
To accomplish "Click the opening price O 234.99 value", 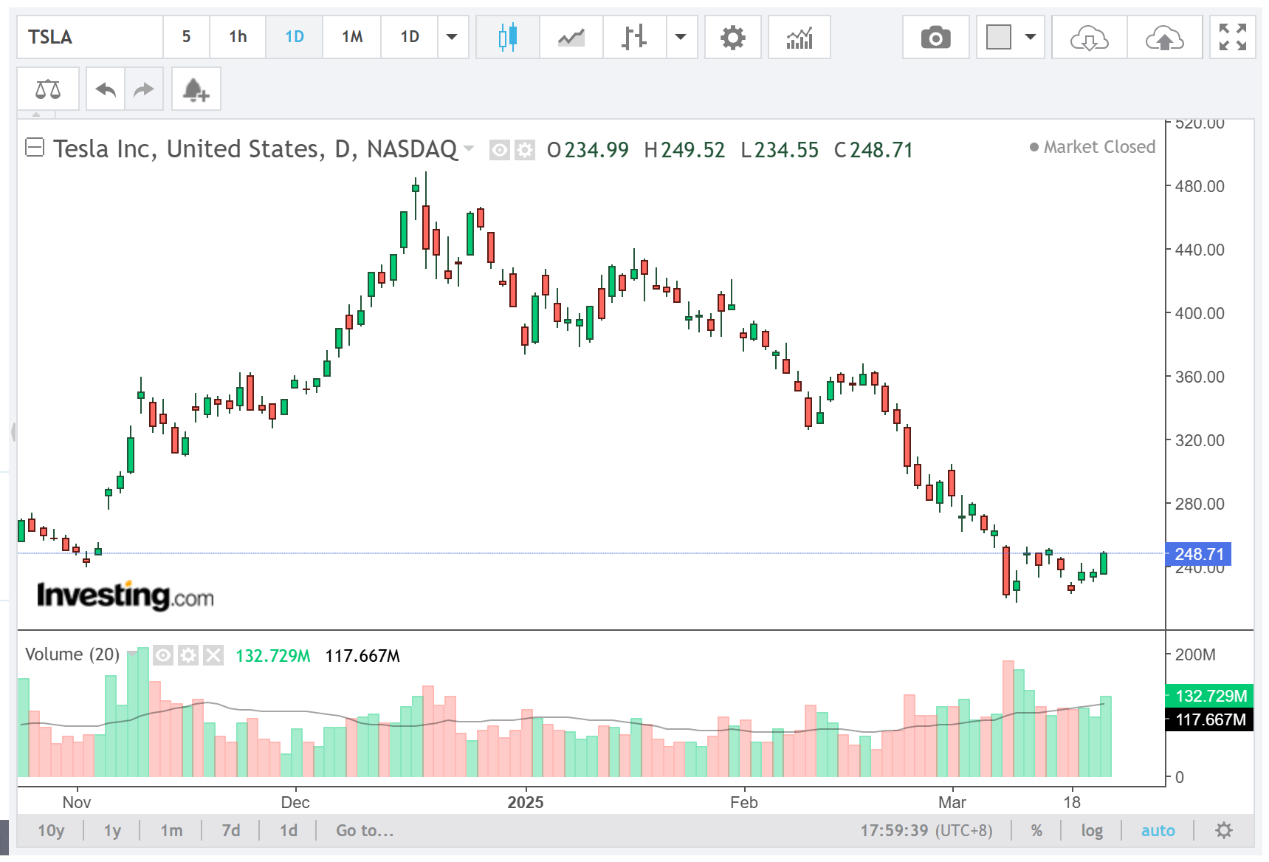I will [588, 150].
